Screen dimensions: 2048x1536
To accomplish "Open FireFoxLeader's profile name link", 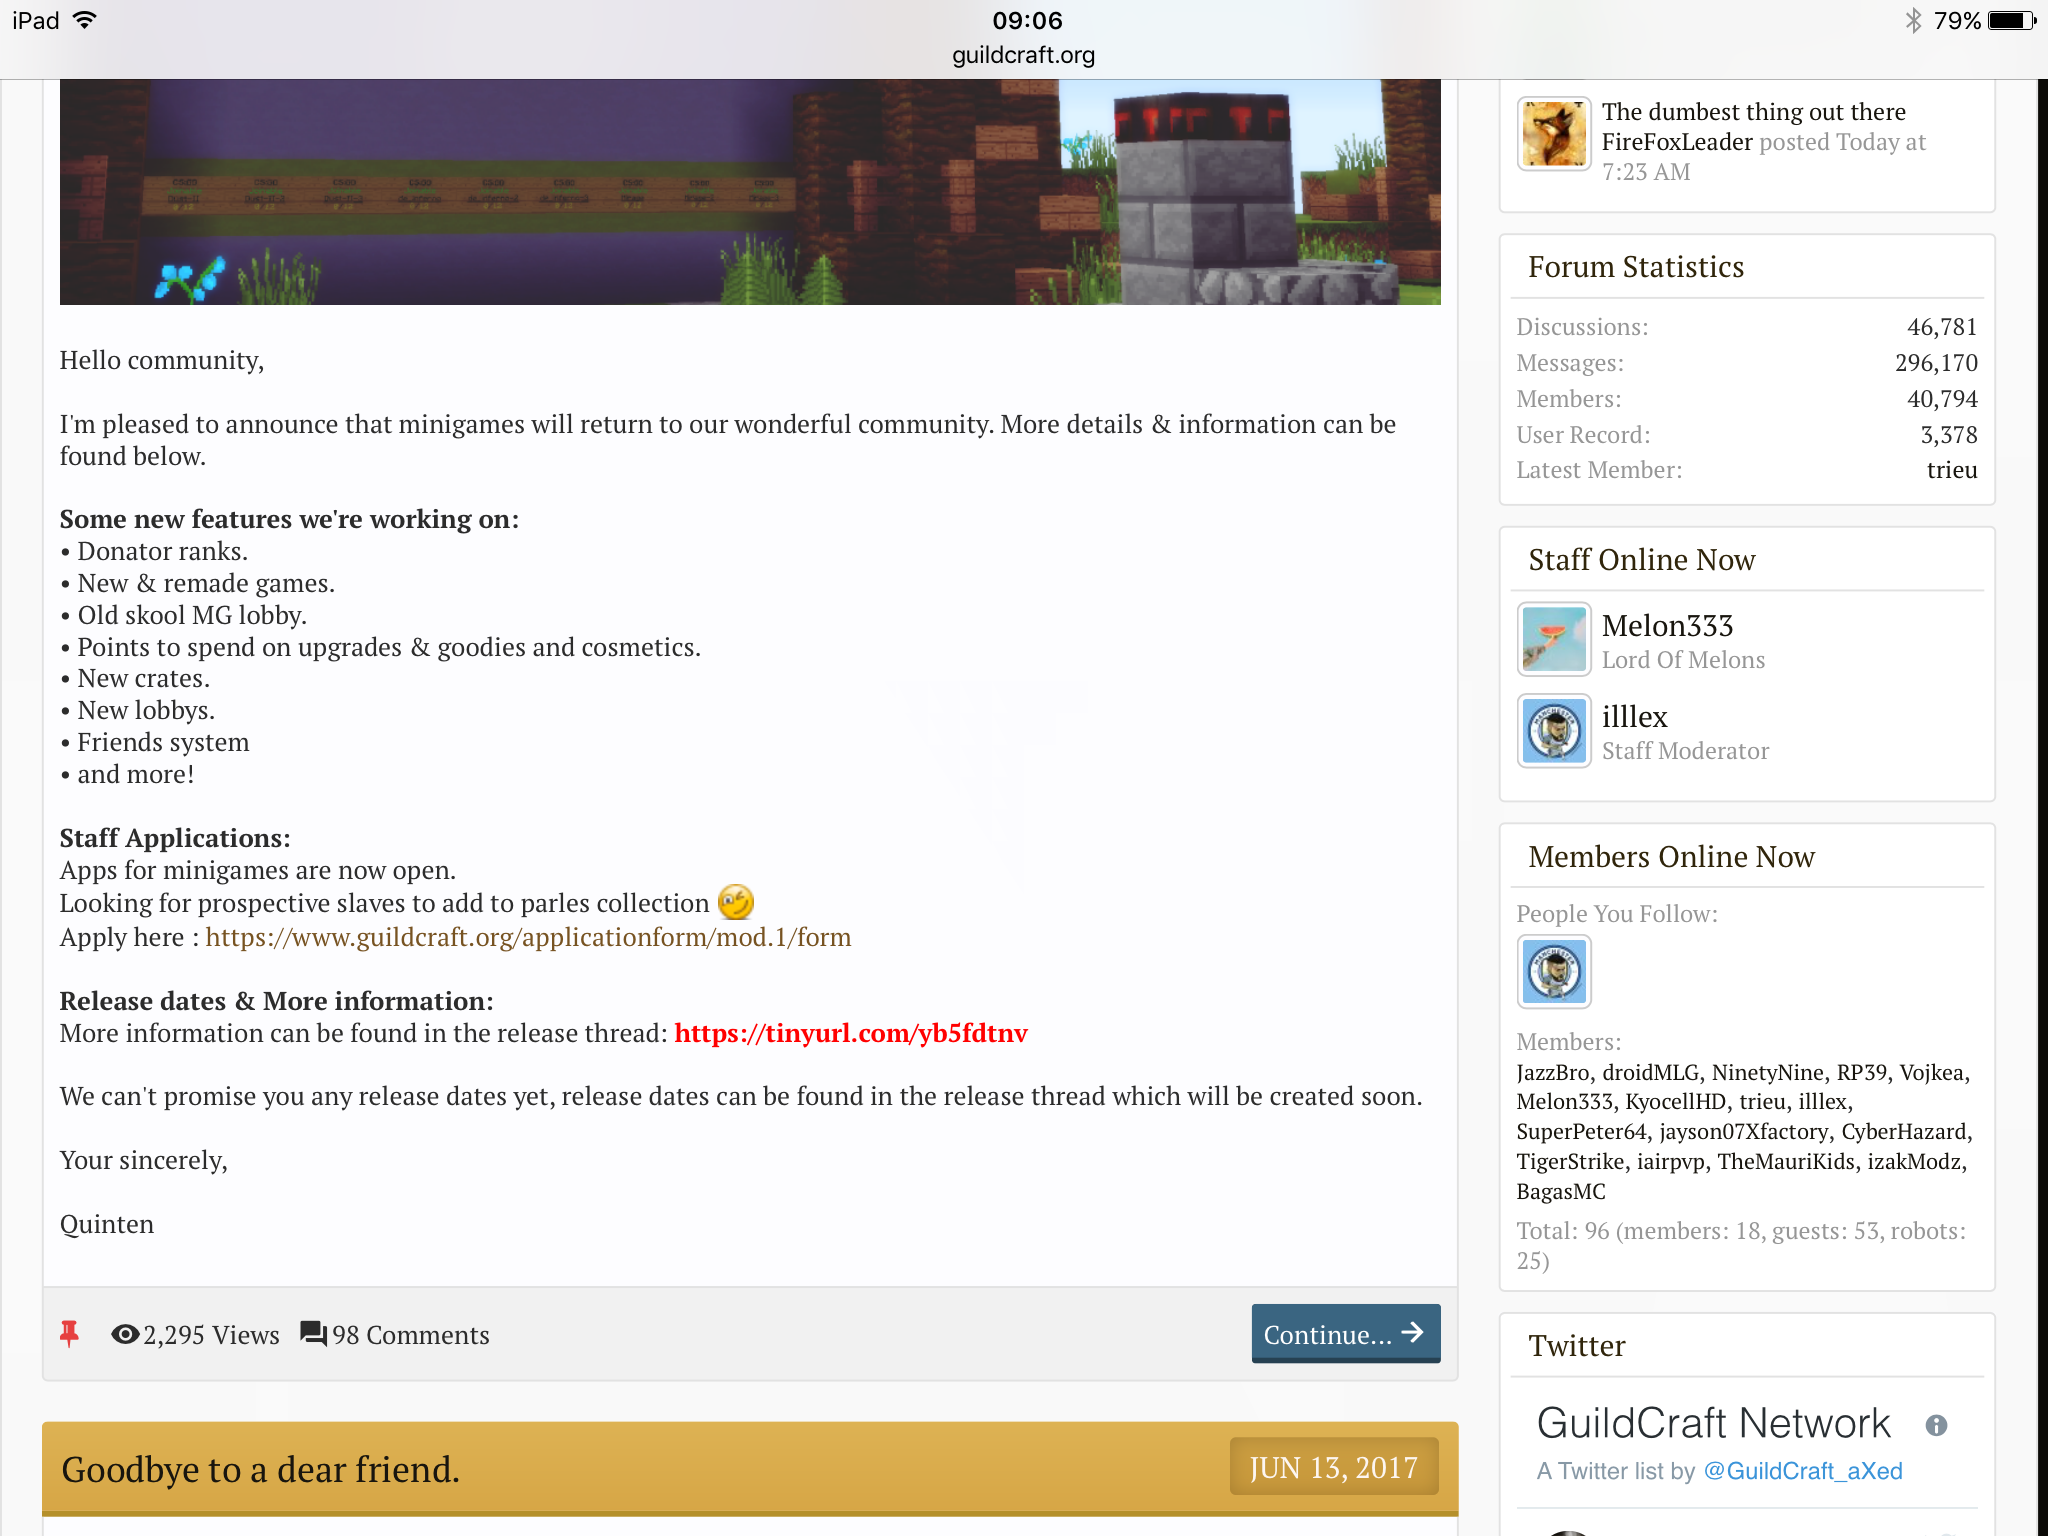I will coord(1677,142).
